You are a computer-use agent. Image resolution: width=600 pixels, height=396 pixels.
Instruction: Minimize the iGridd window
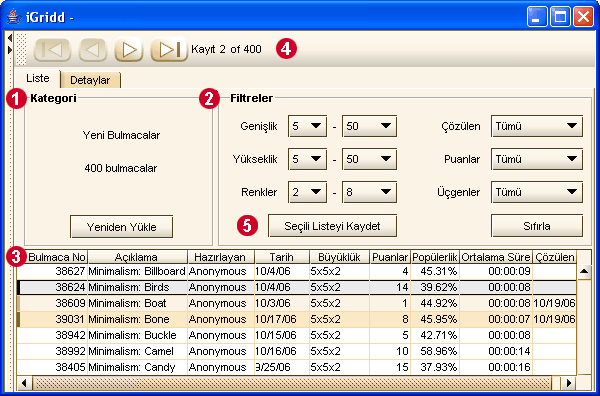536,17
